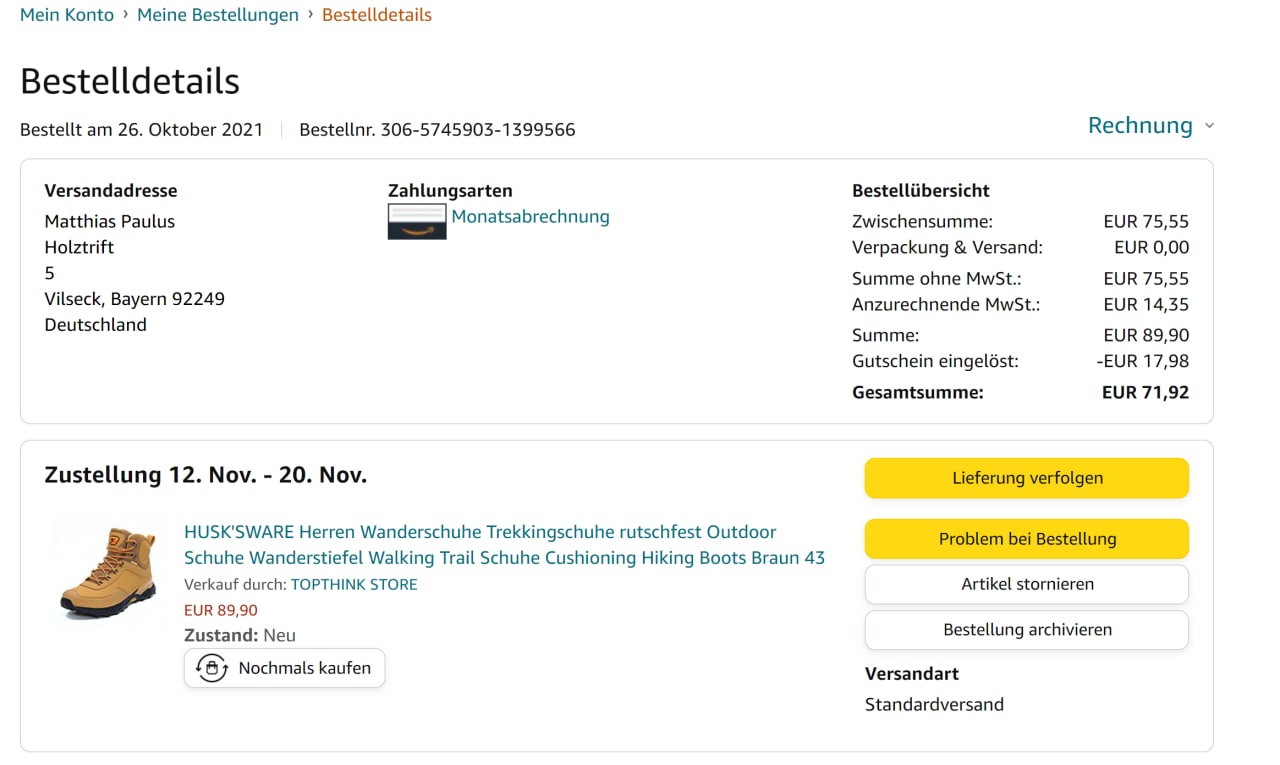This screenshot has width=1280, height=765.
Task: Open the Rechnung invoice dropdown label
Action: tap(1140, 126)
